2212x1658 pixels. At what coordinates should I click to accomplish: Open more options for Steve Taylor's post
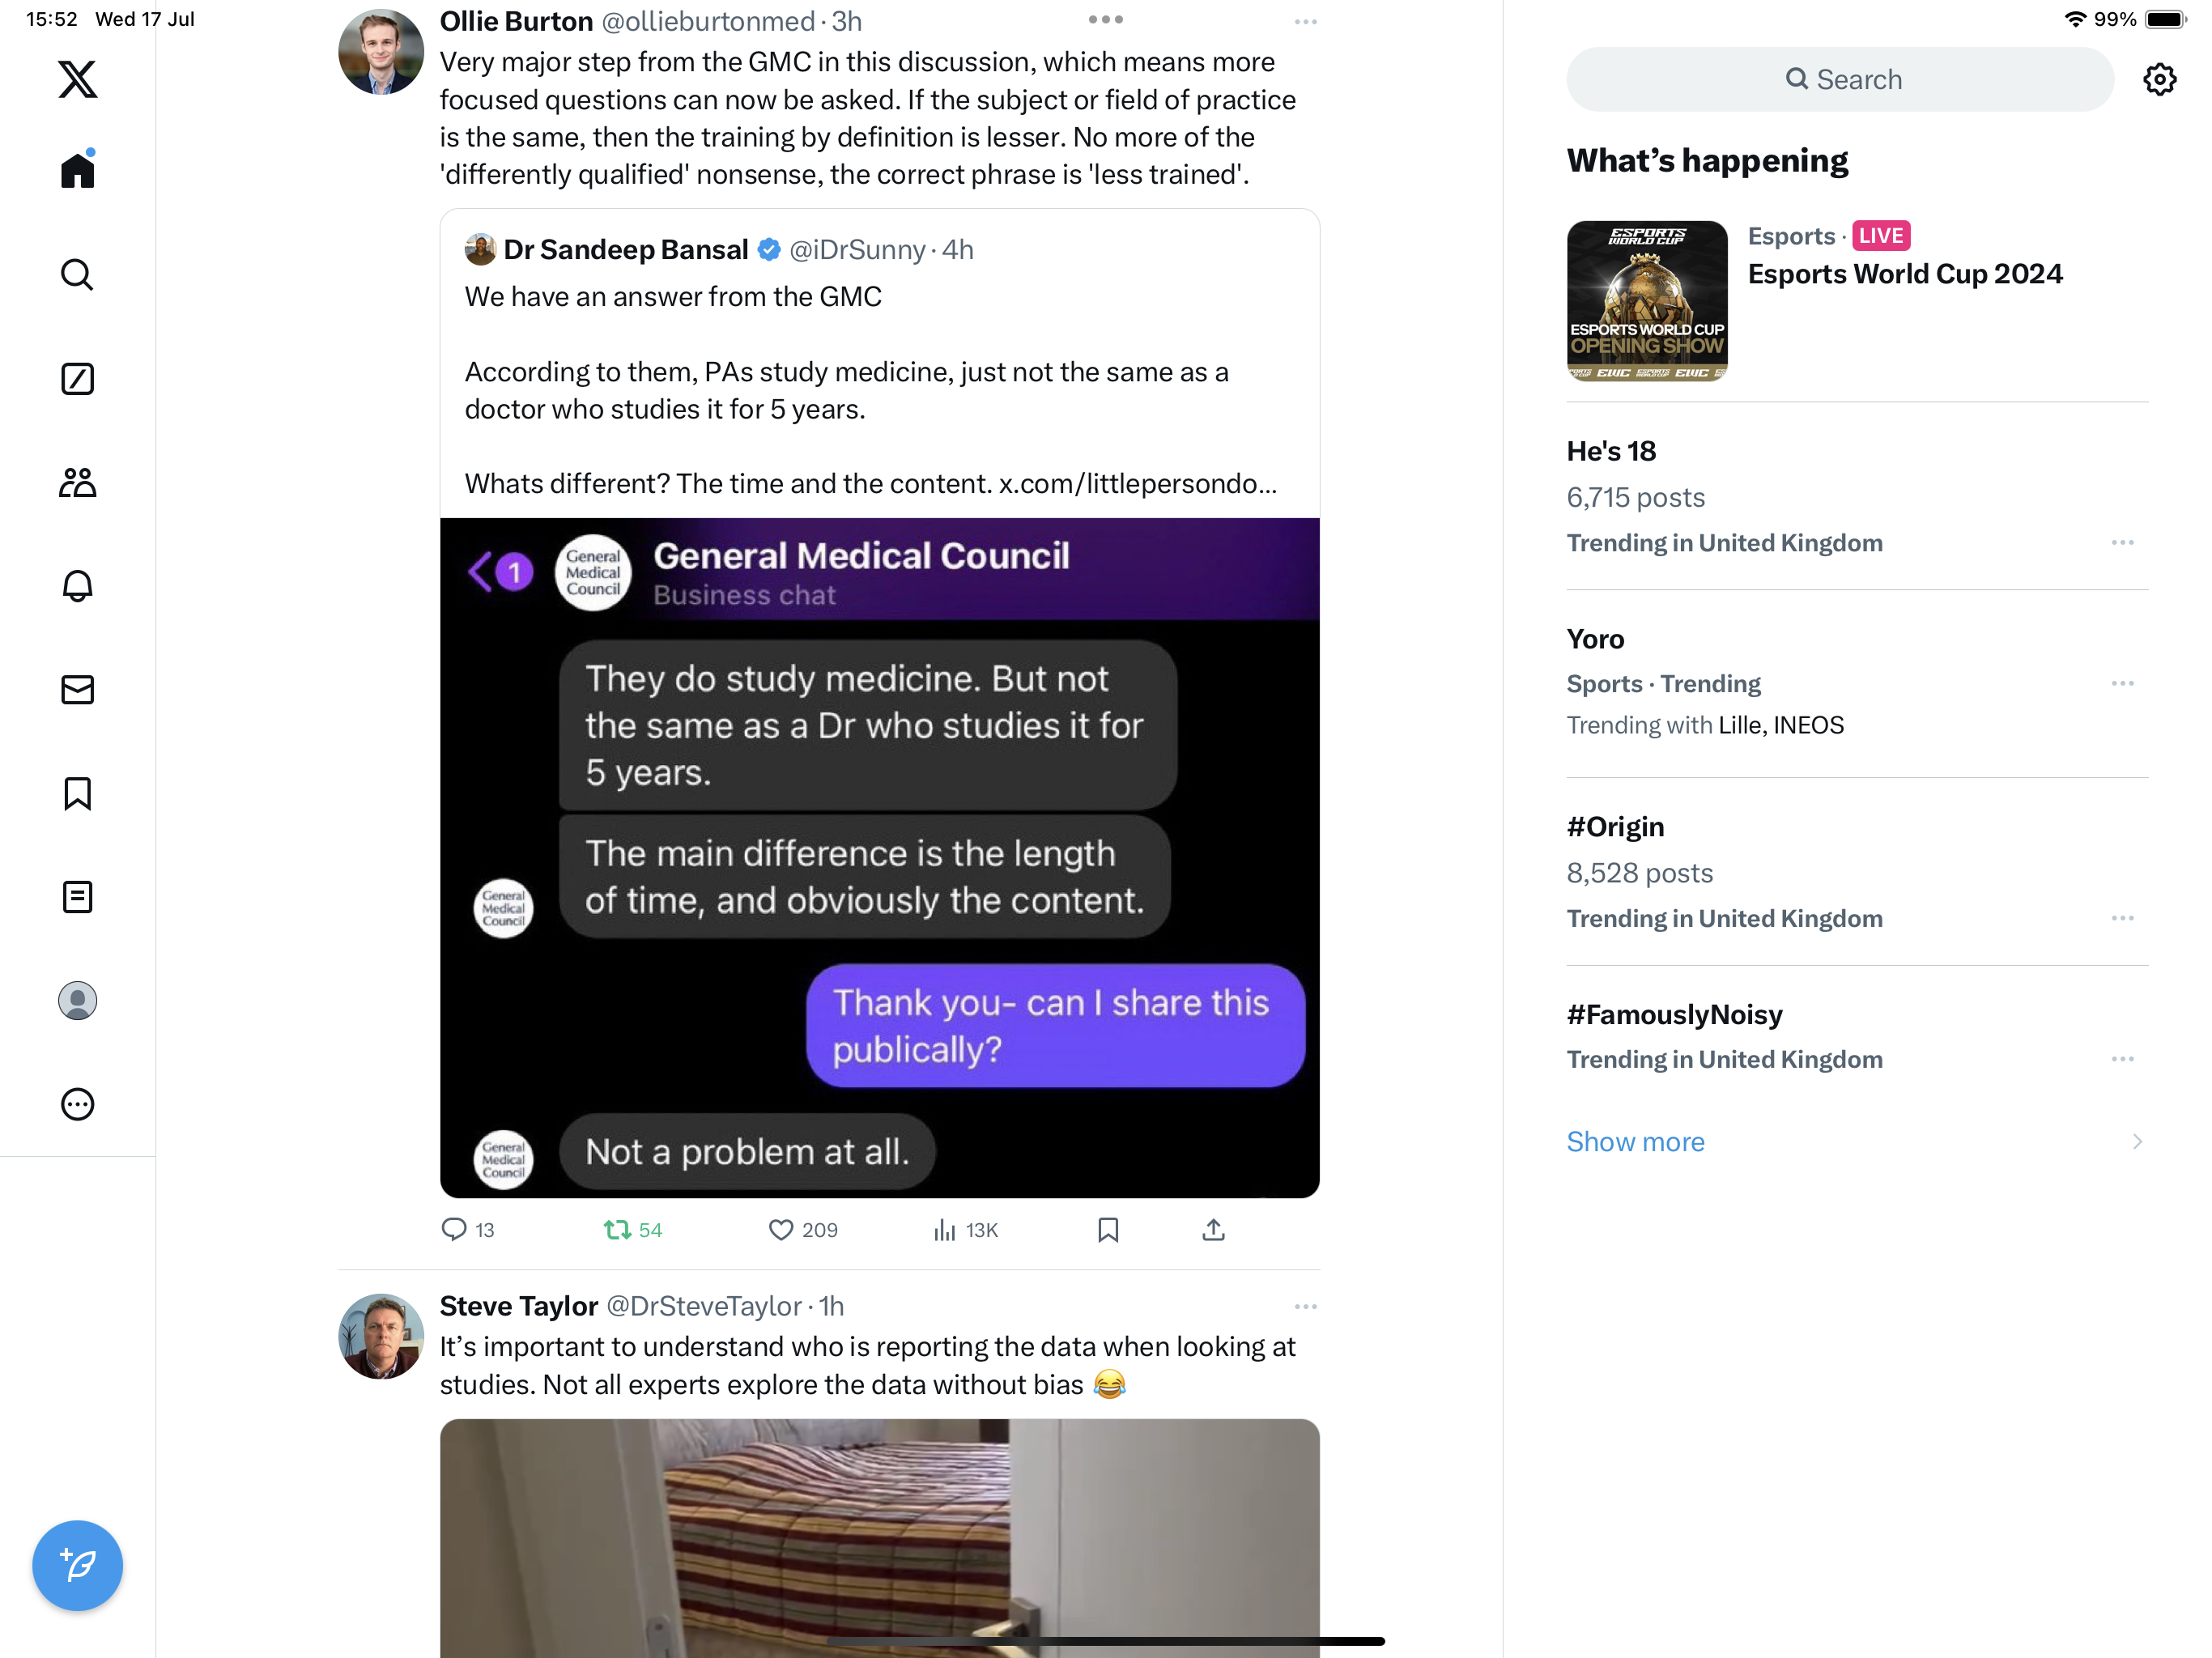tap(1305, 1306)
